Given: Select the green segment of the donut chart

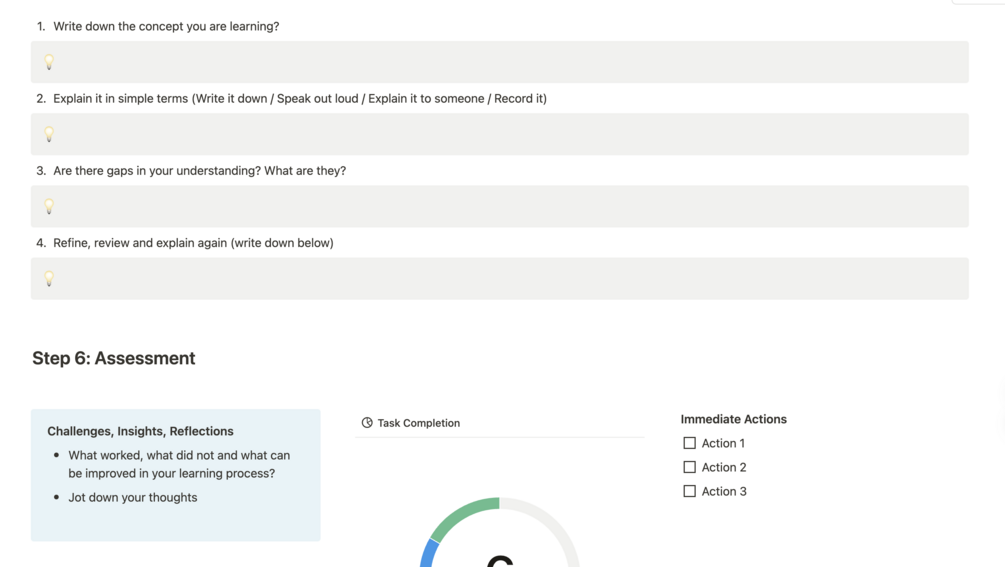Looking at the screenshot, I should (x=466, y=514).
